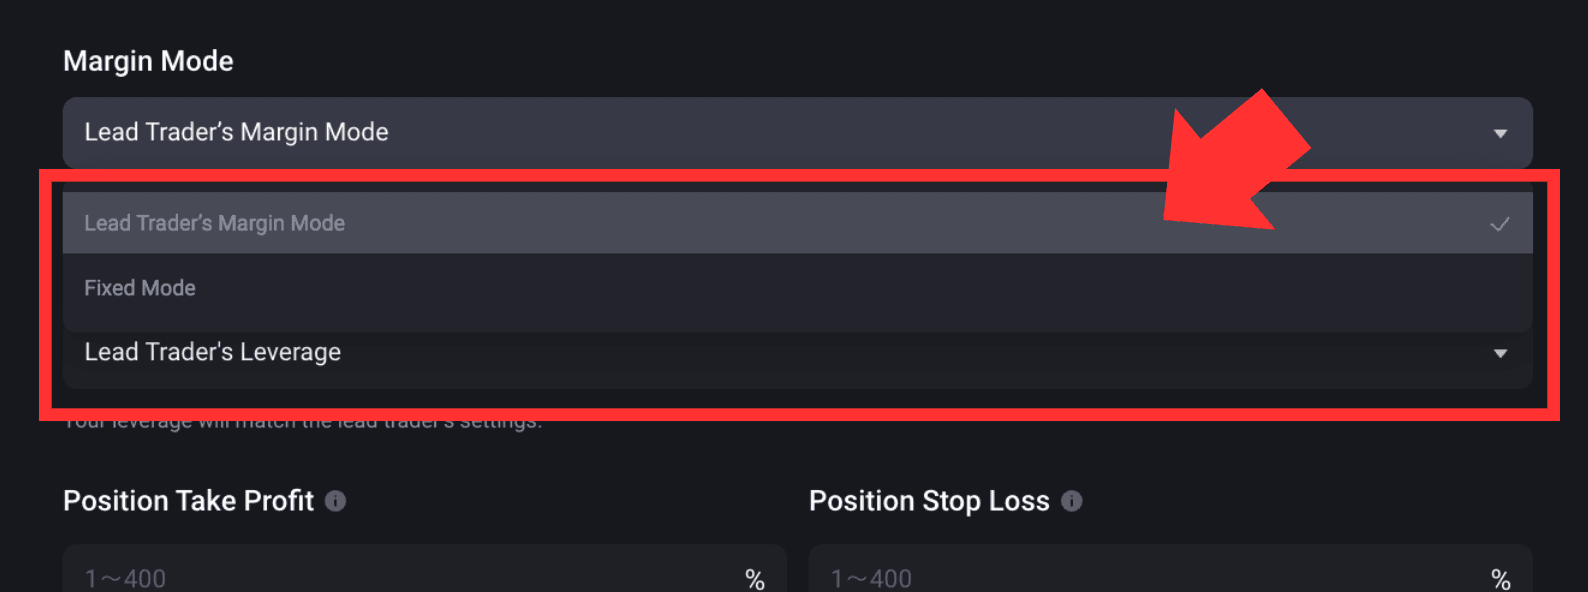Viewport: 1588px width, 592px height.
Task: Show info for Position Take Profit
Action: (x=336, y=501)
